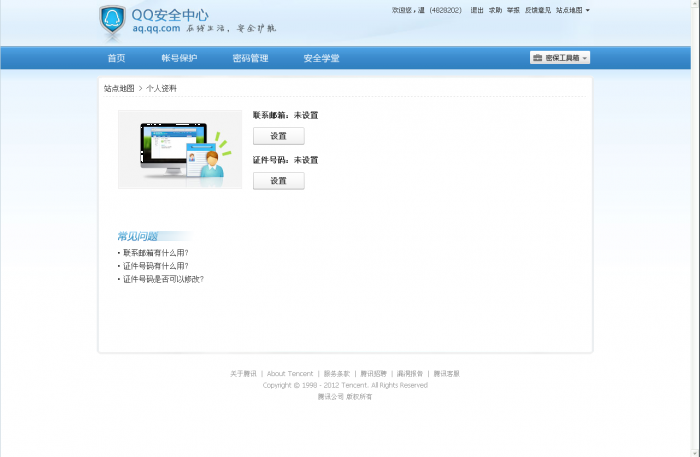This screenshot has width=700, height=457.
Task: Click 站点地图 in the breadcrumb
Action: [x=119, y=88]
